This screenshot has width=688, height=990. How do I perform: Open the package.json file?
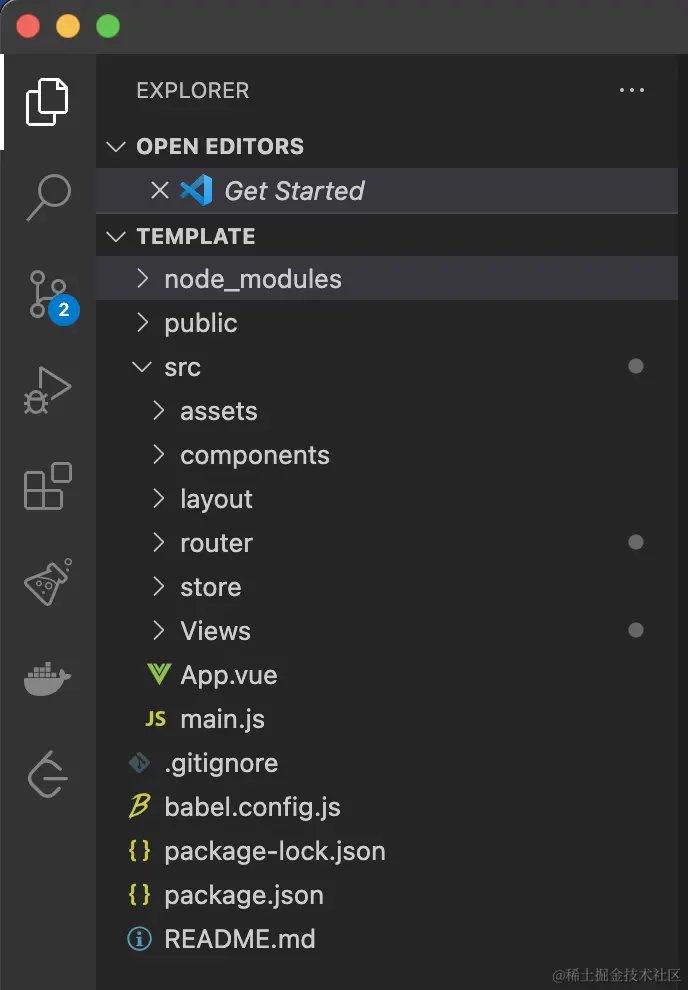click(x=243, y=895)
